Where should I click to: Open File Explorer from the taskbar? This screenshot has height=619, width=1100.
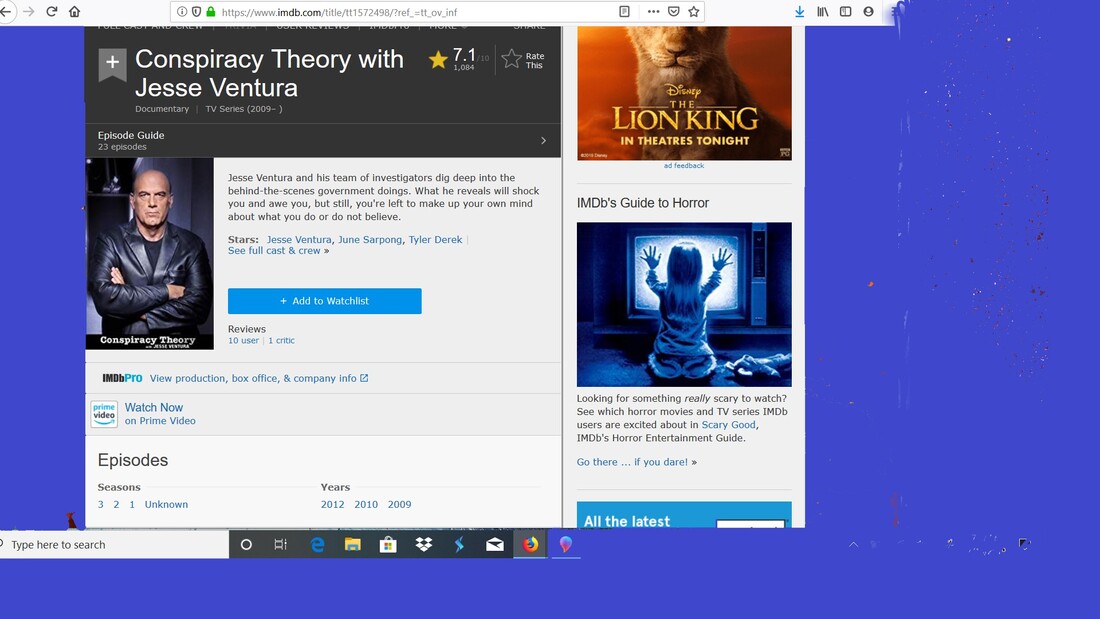[x=352, y=545]
